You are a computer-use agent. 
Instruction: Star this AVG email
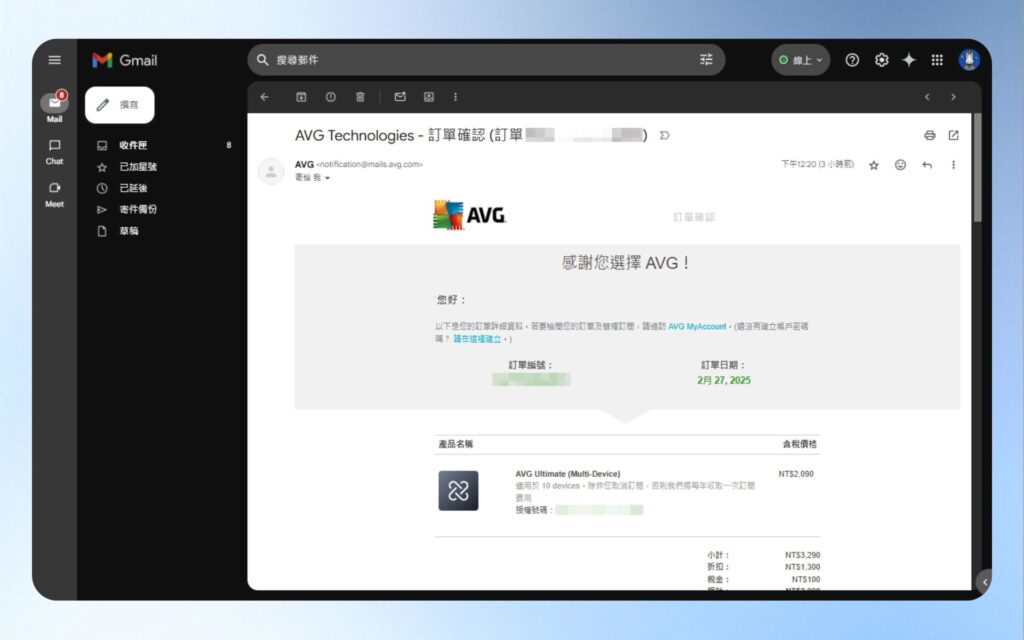[874, 165]
